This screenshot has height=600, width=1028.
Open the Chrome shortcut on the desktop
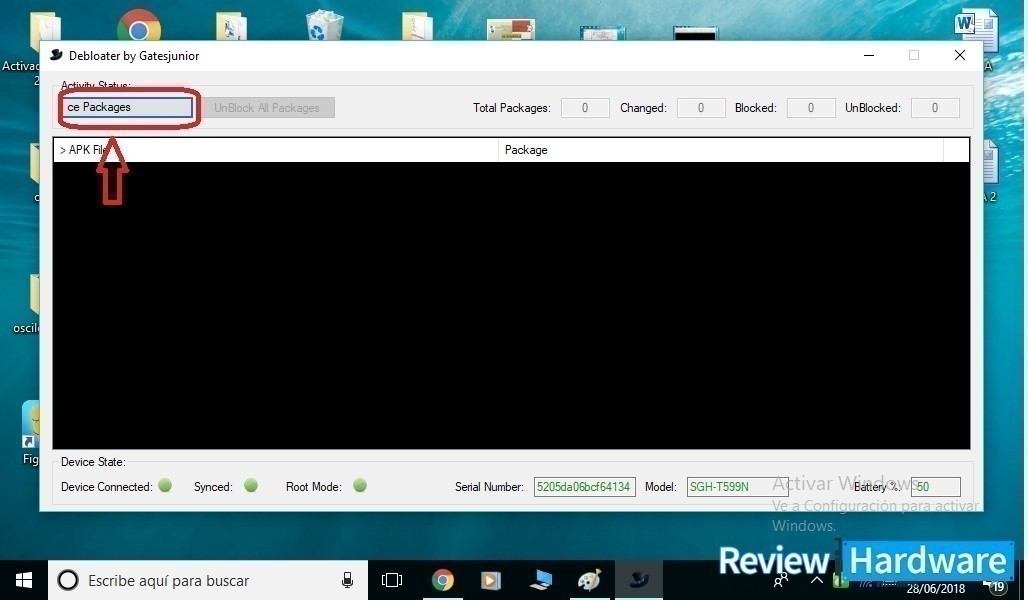coord(139,26)
